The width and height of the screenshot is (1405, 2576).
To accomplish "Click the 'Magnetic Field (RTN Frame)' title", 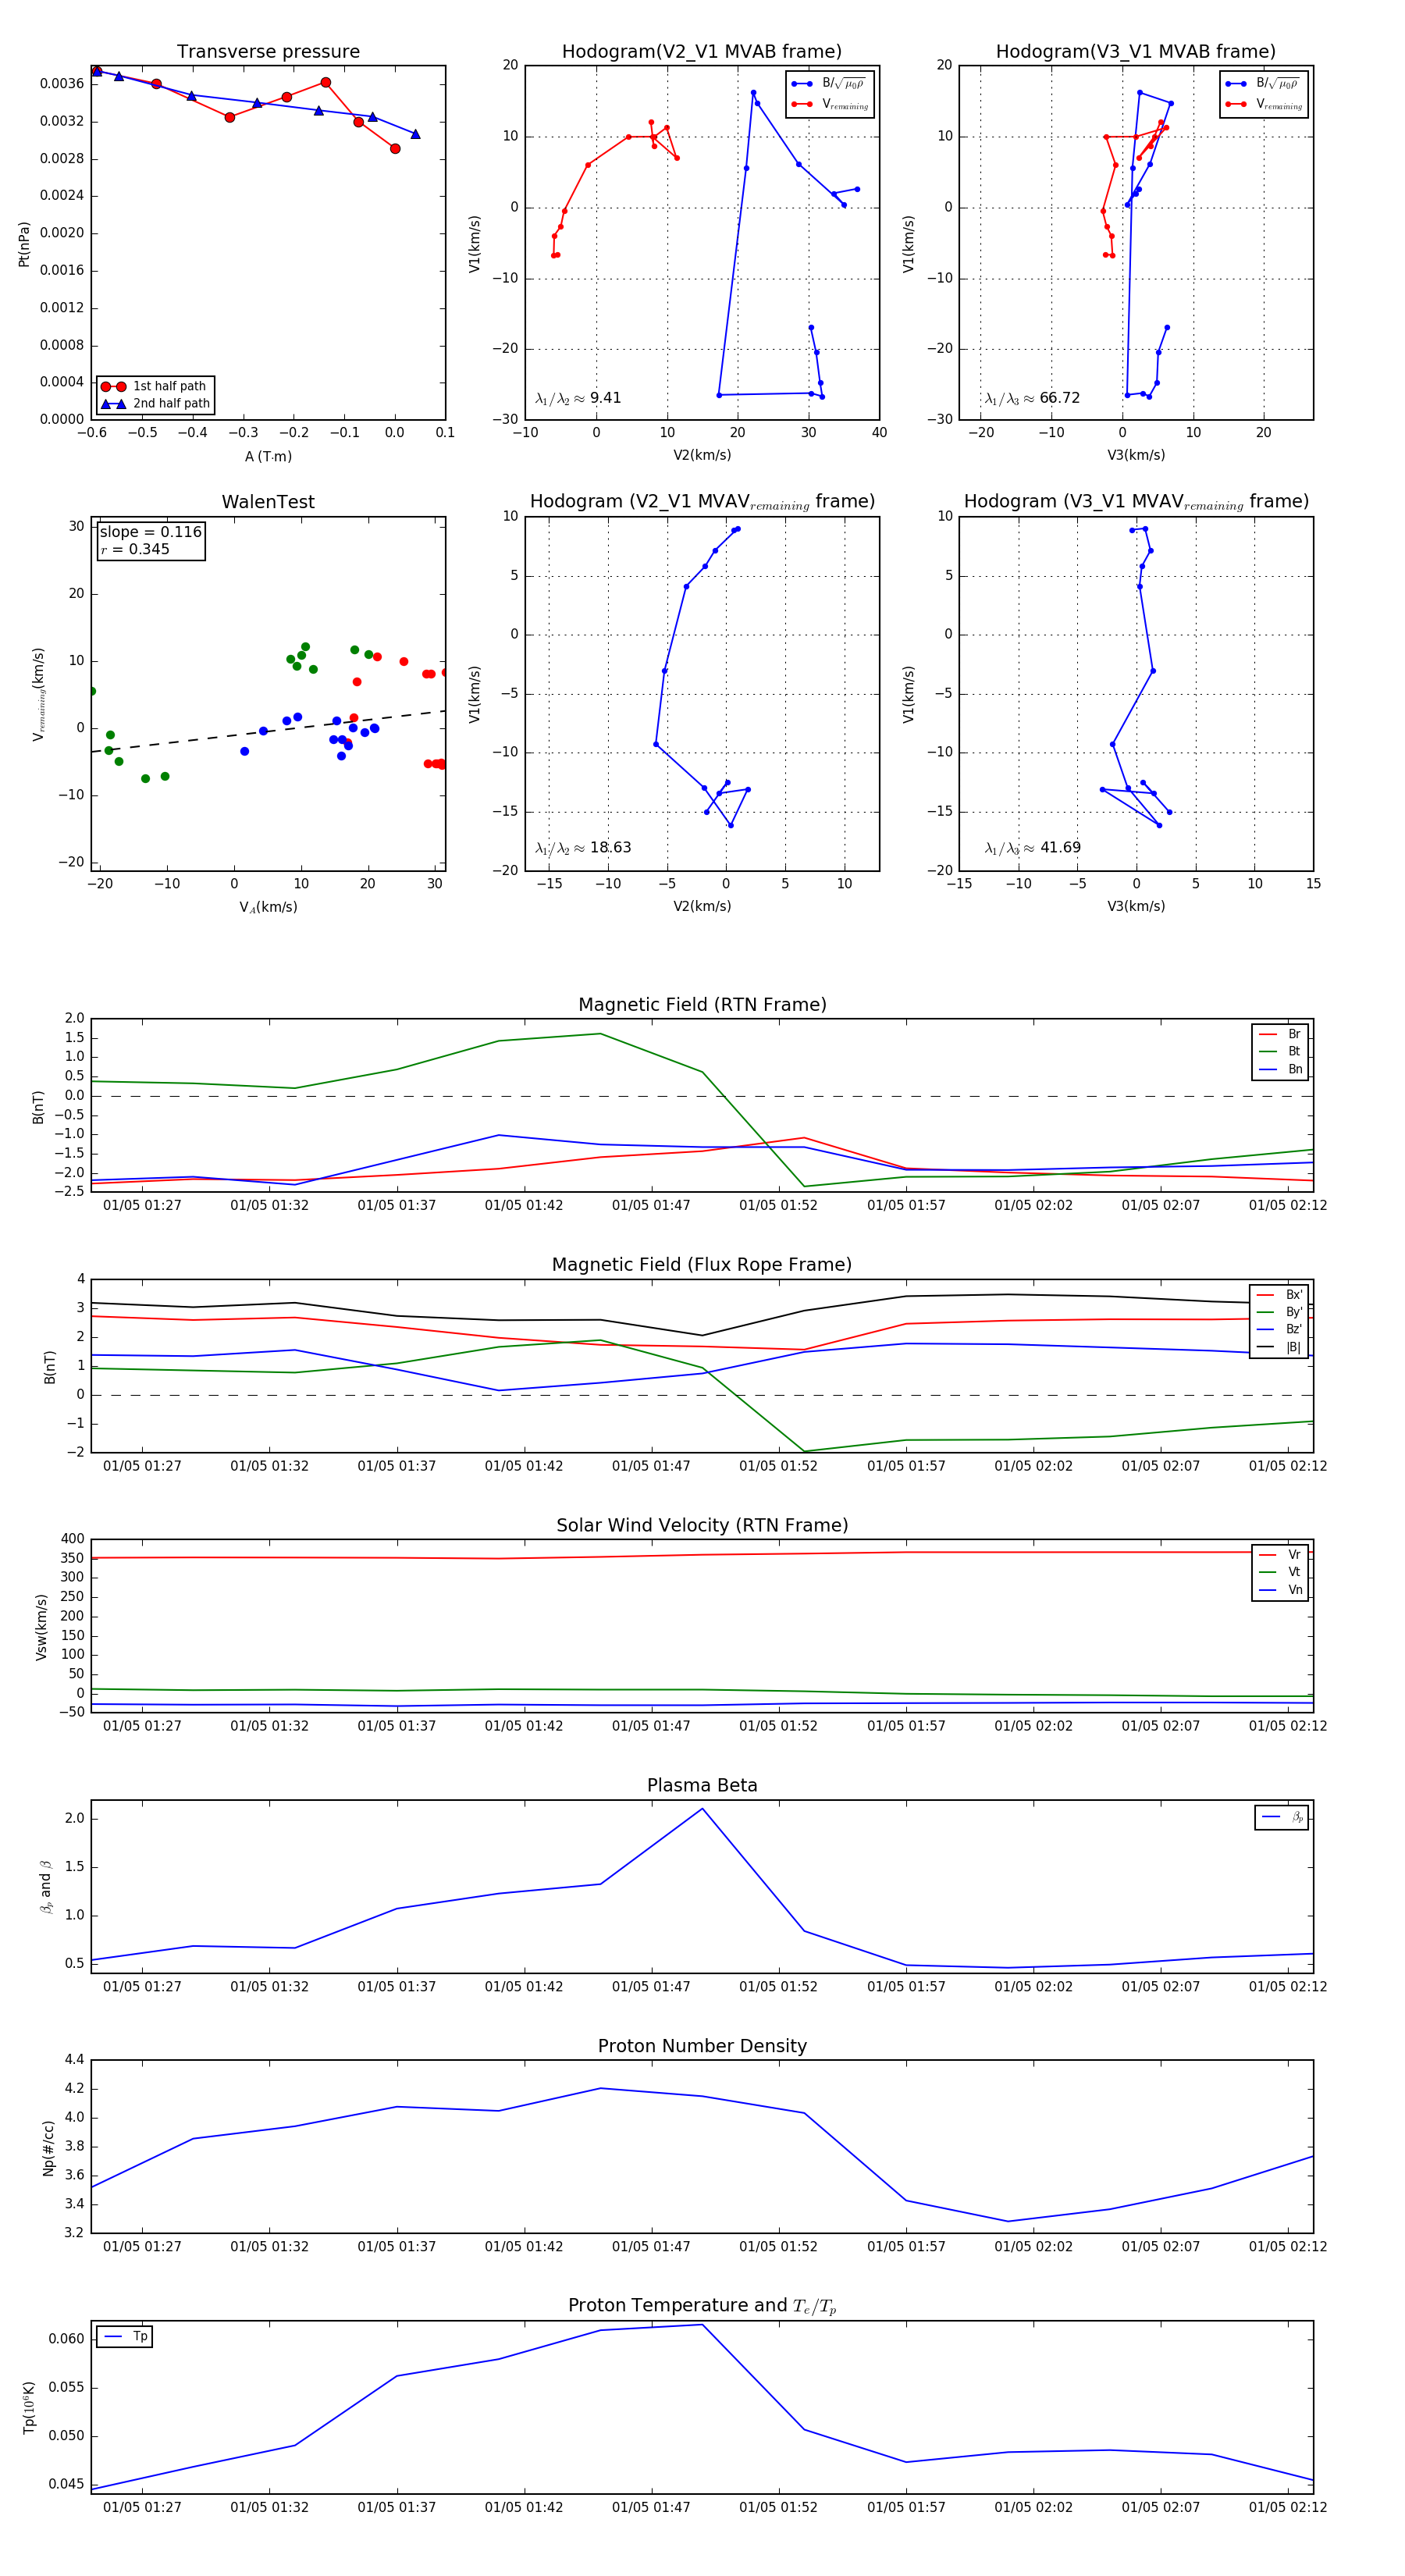I will coord(702,1005).
